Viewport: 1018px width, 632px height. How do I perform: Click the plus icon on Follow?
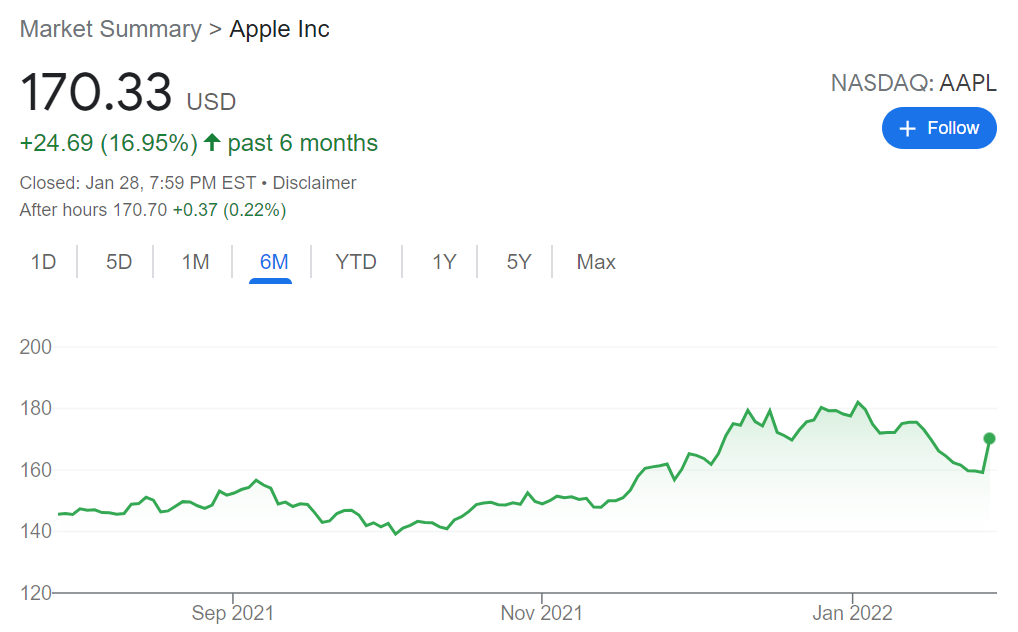click(x=907, y=128)
